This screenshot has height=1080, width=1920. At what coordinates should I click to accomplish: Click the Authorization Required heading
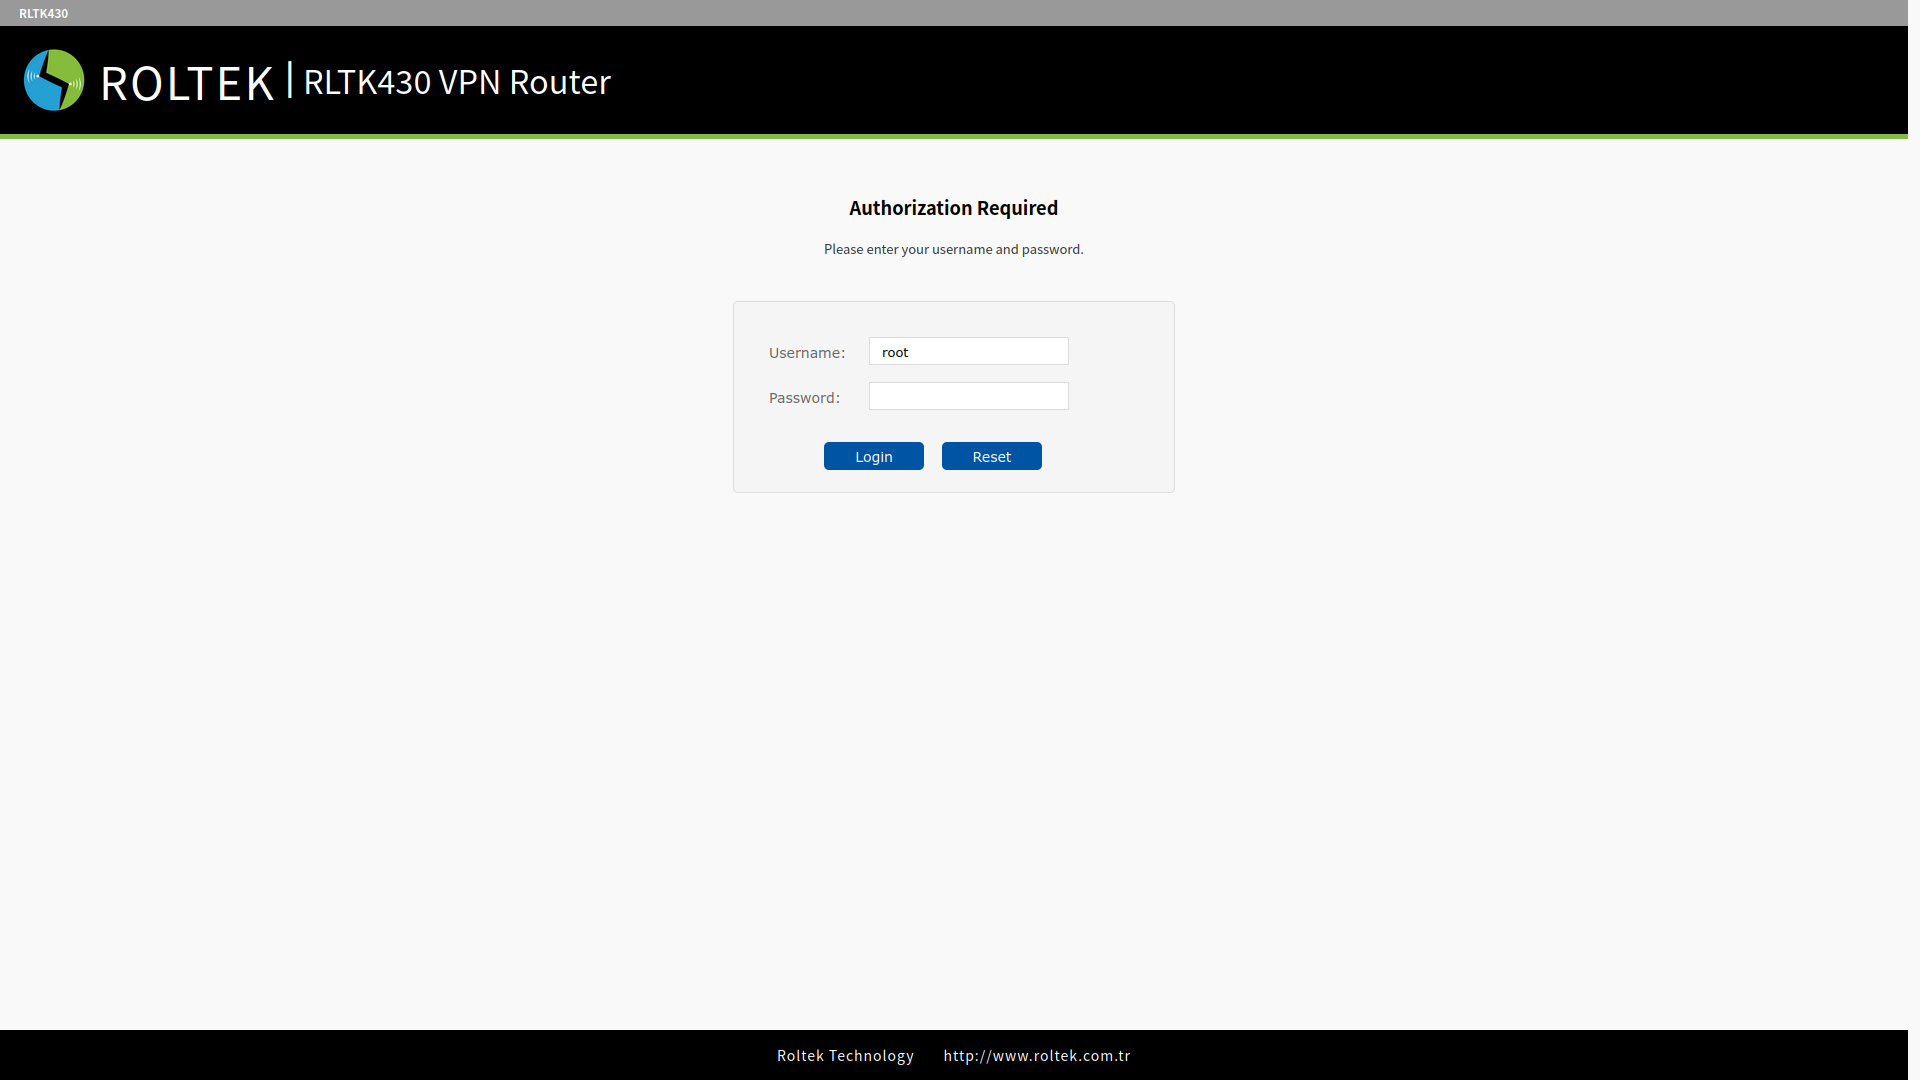coord(953,208)
